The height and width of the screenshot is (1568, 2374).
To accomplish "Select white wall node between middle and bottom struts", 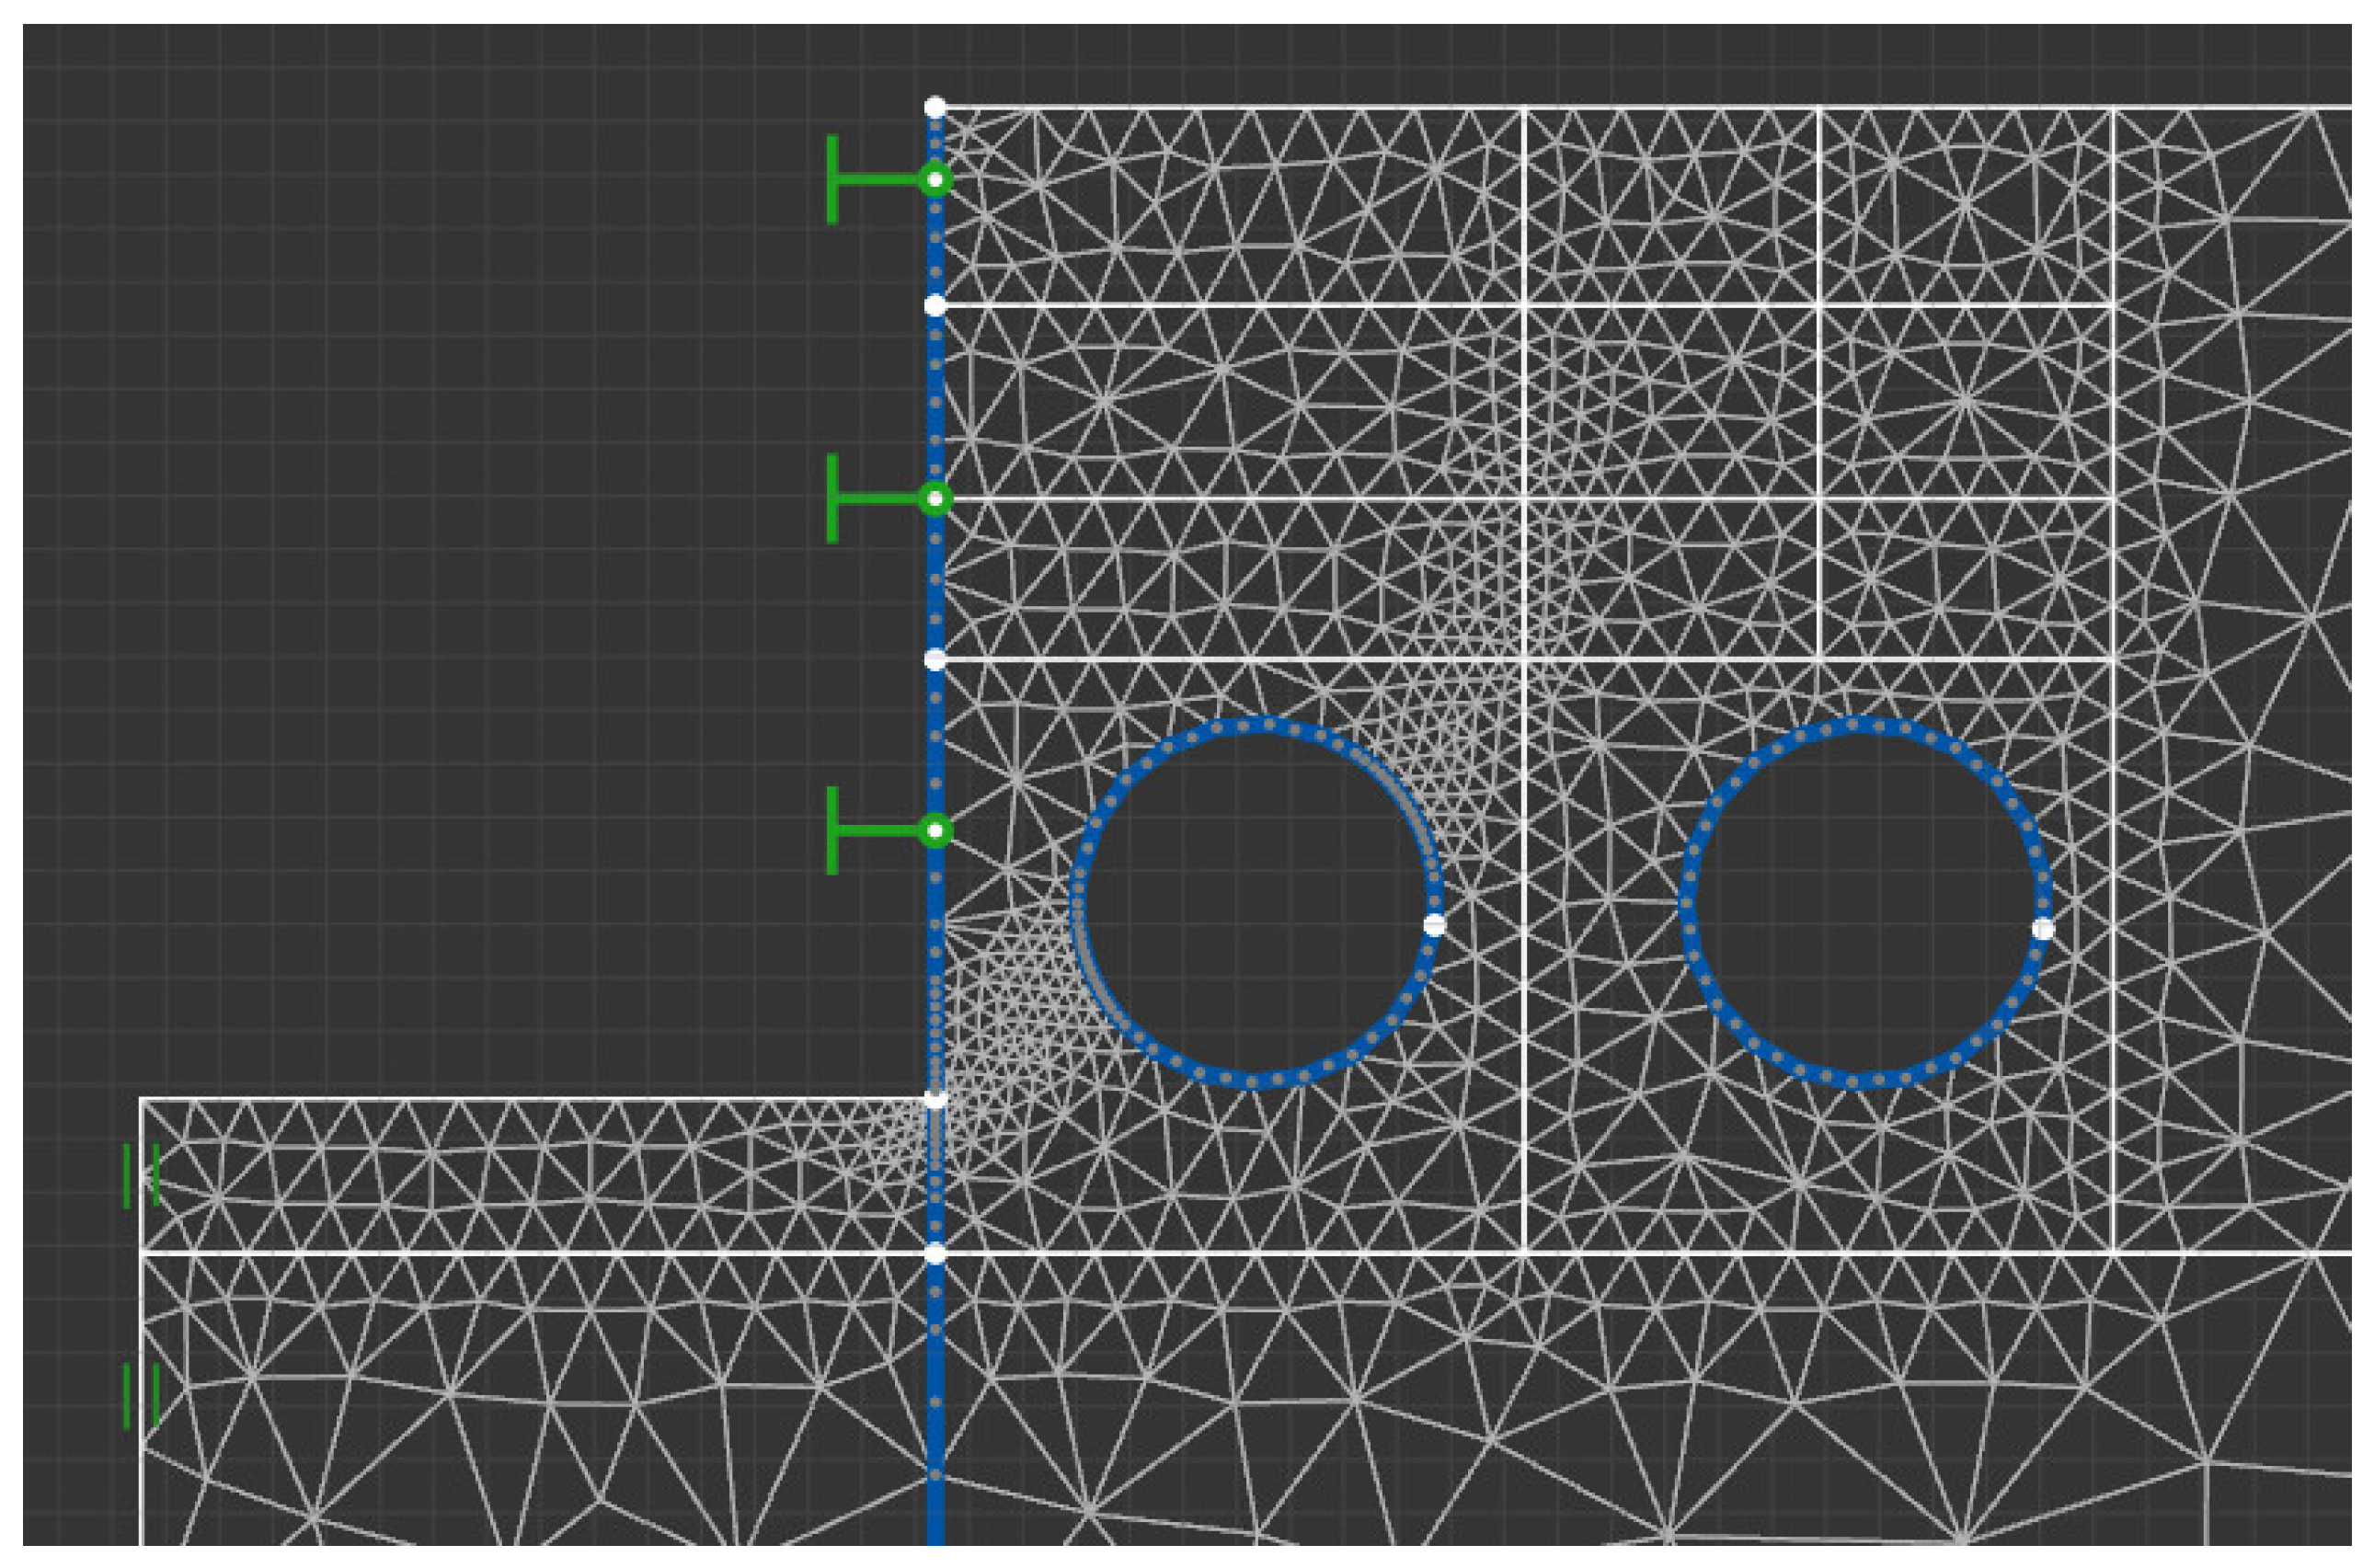I will (935, 660).
